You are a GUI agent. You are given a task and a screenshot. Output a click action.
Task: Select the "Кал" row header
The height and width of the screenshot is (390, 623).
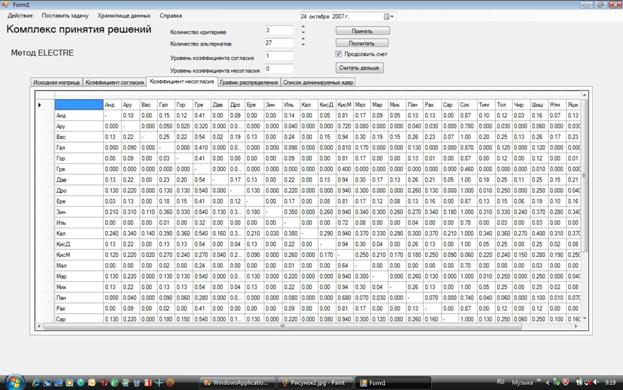coord(79,234)
